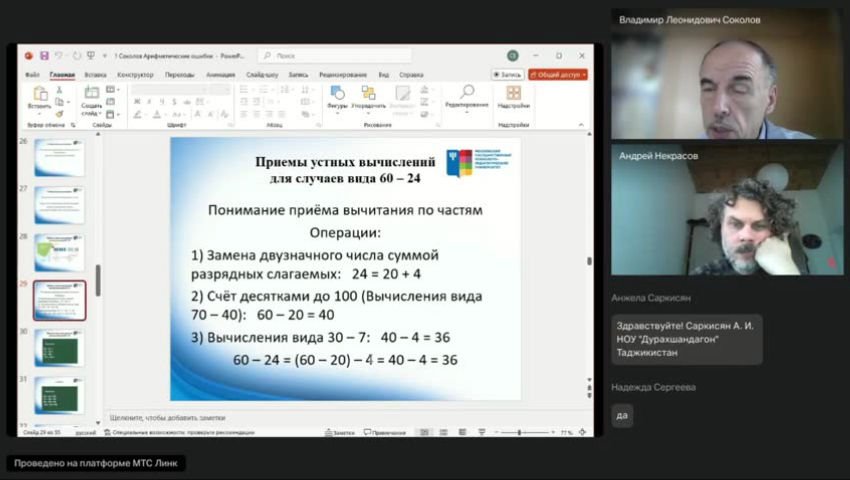Screen dimensions: 850x480
Task: Open the Абзац group dialog launcher
Action: pyautogui.click(x=319, y=125)
